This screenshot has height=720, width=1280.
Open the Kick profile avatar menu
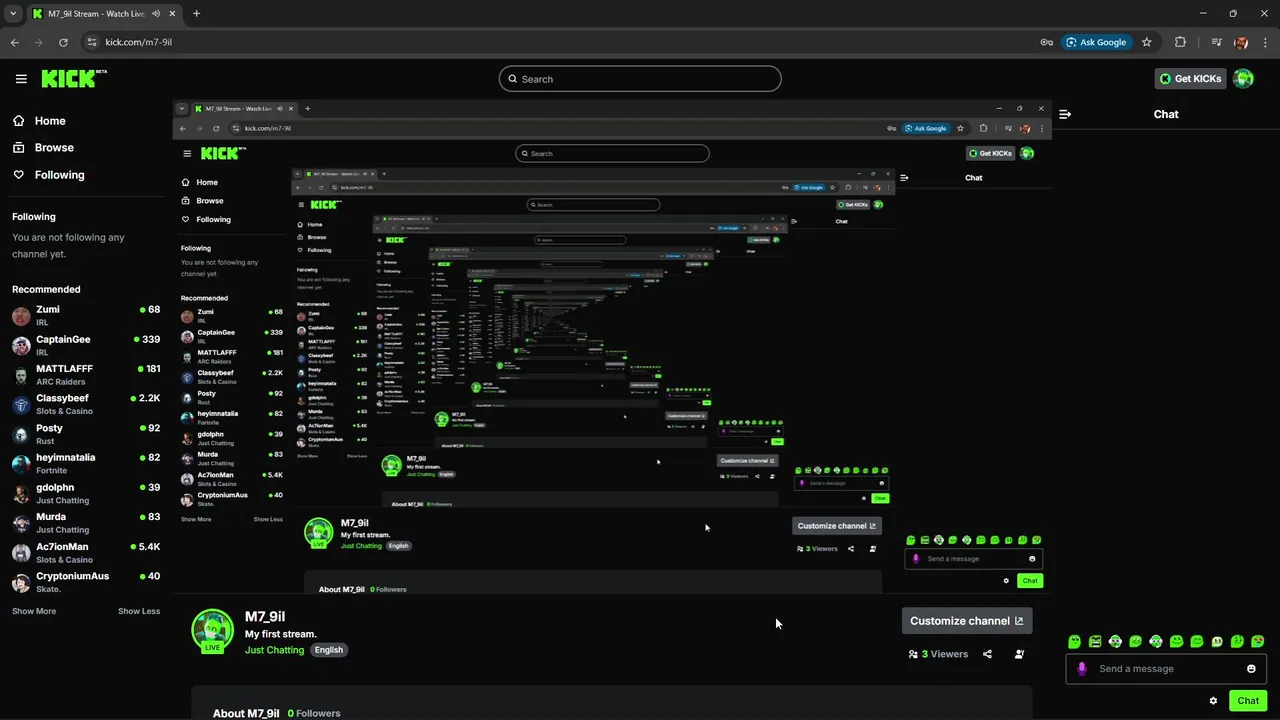(1243, 79)
